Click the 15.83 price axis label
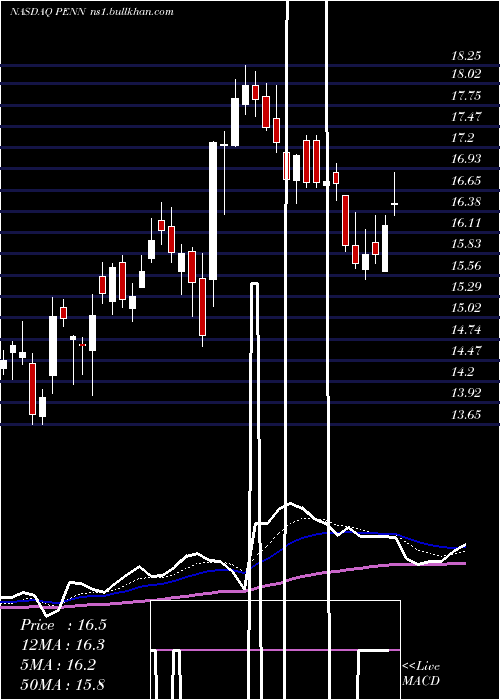 pos(467,243)
